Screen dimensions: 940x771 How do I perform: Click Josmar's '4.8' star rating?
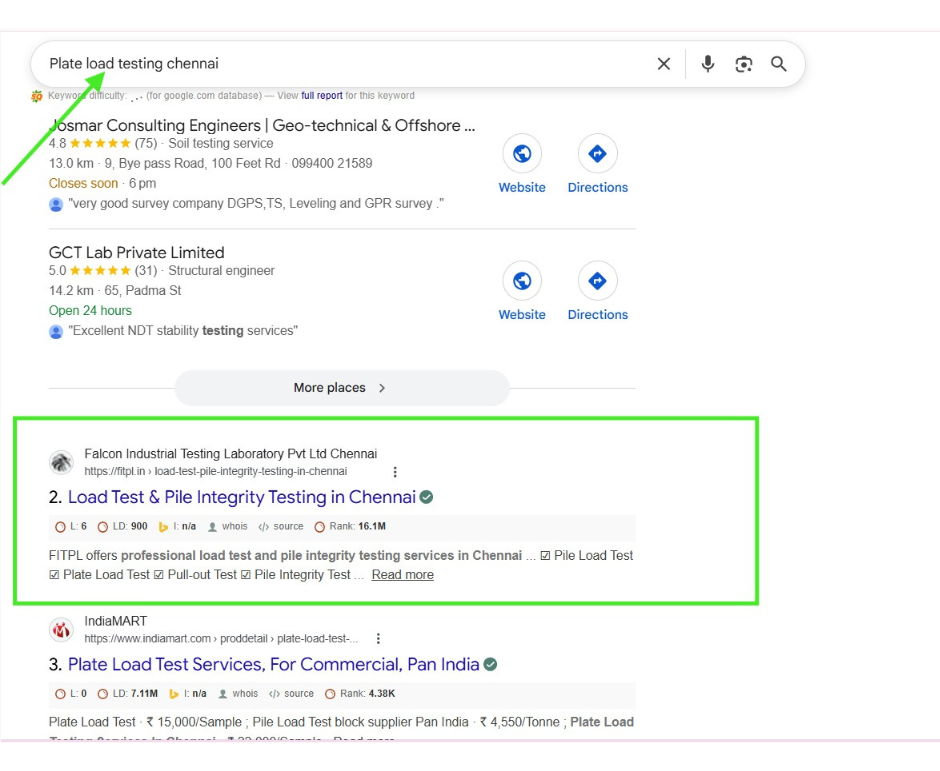click(90, 143)
